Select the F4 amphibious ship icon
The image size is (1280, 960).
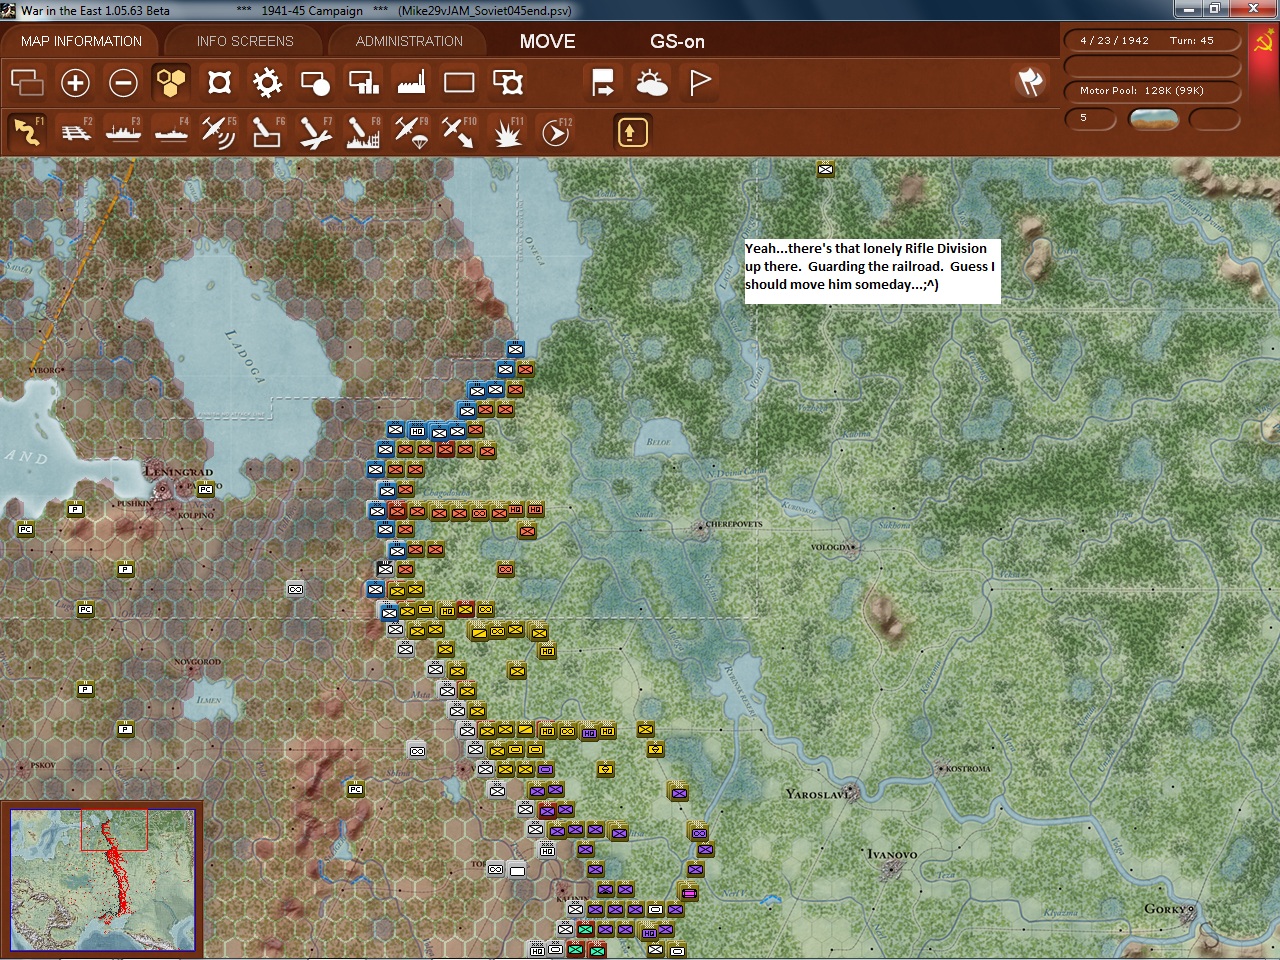(171, 132)
